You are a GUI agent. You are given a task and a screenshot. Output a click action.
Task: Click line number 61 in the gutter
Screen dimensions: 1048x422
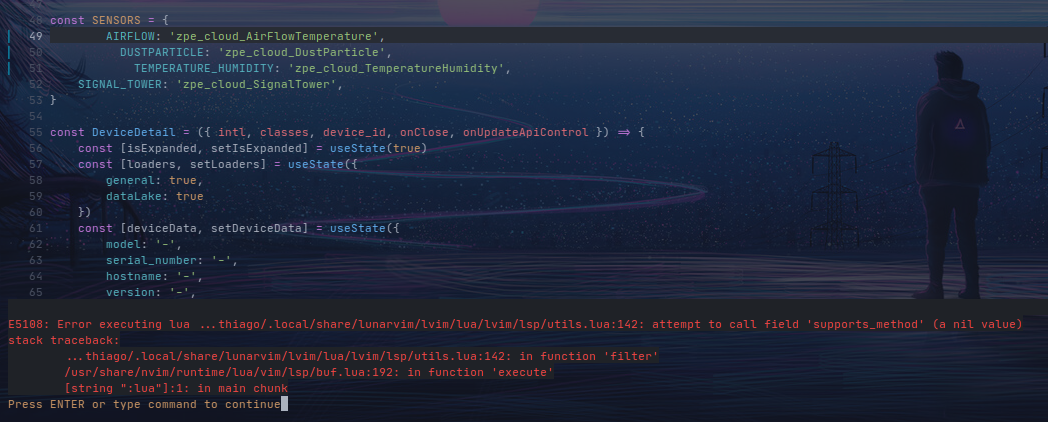tap(36, 229)
